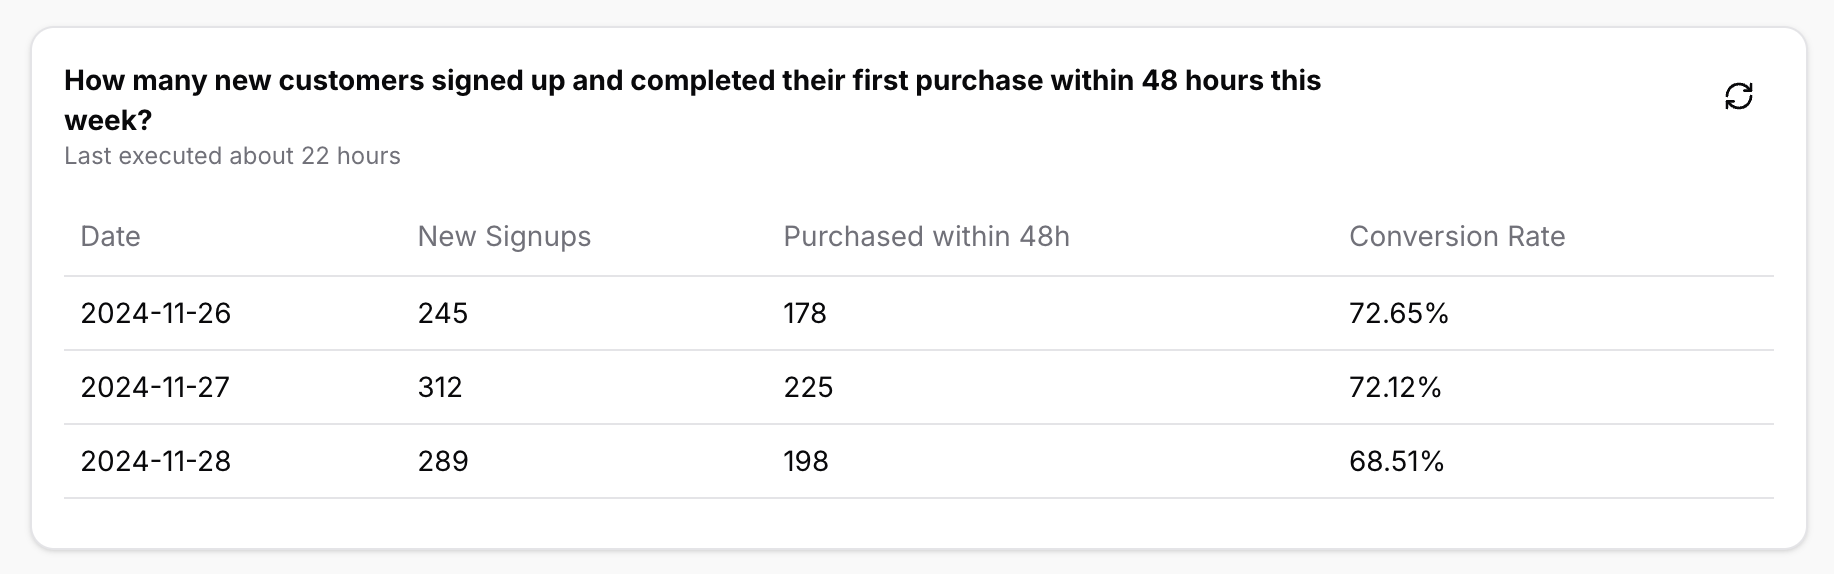Click the 245 new signups value
Viewport: 1834px width, 574px height.
(x=443, y=313)
